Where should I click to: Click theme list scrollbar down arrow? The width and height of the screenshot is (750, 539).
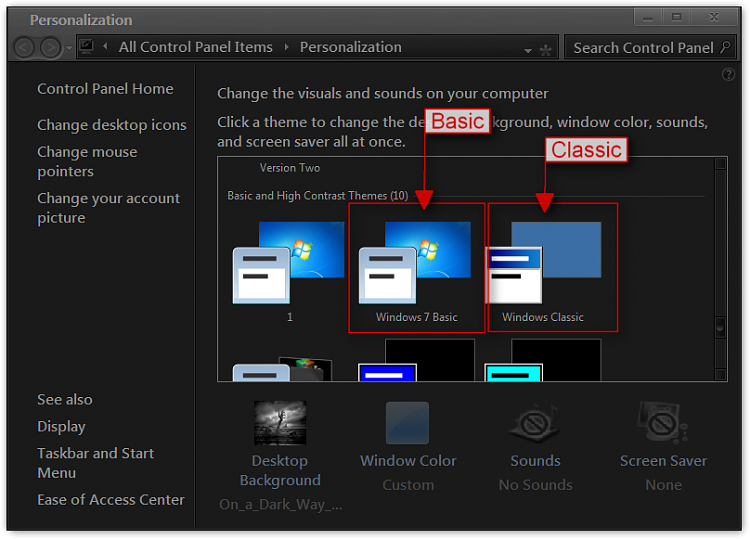720,374
